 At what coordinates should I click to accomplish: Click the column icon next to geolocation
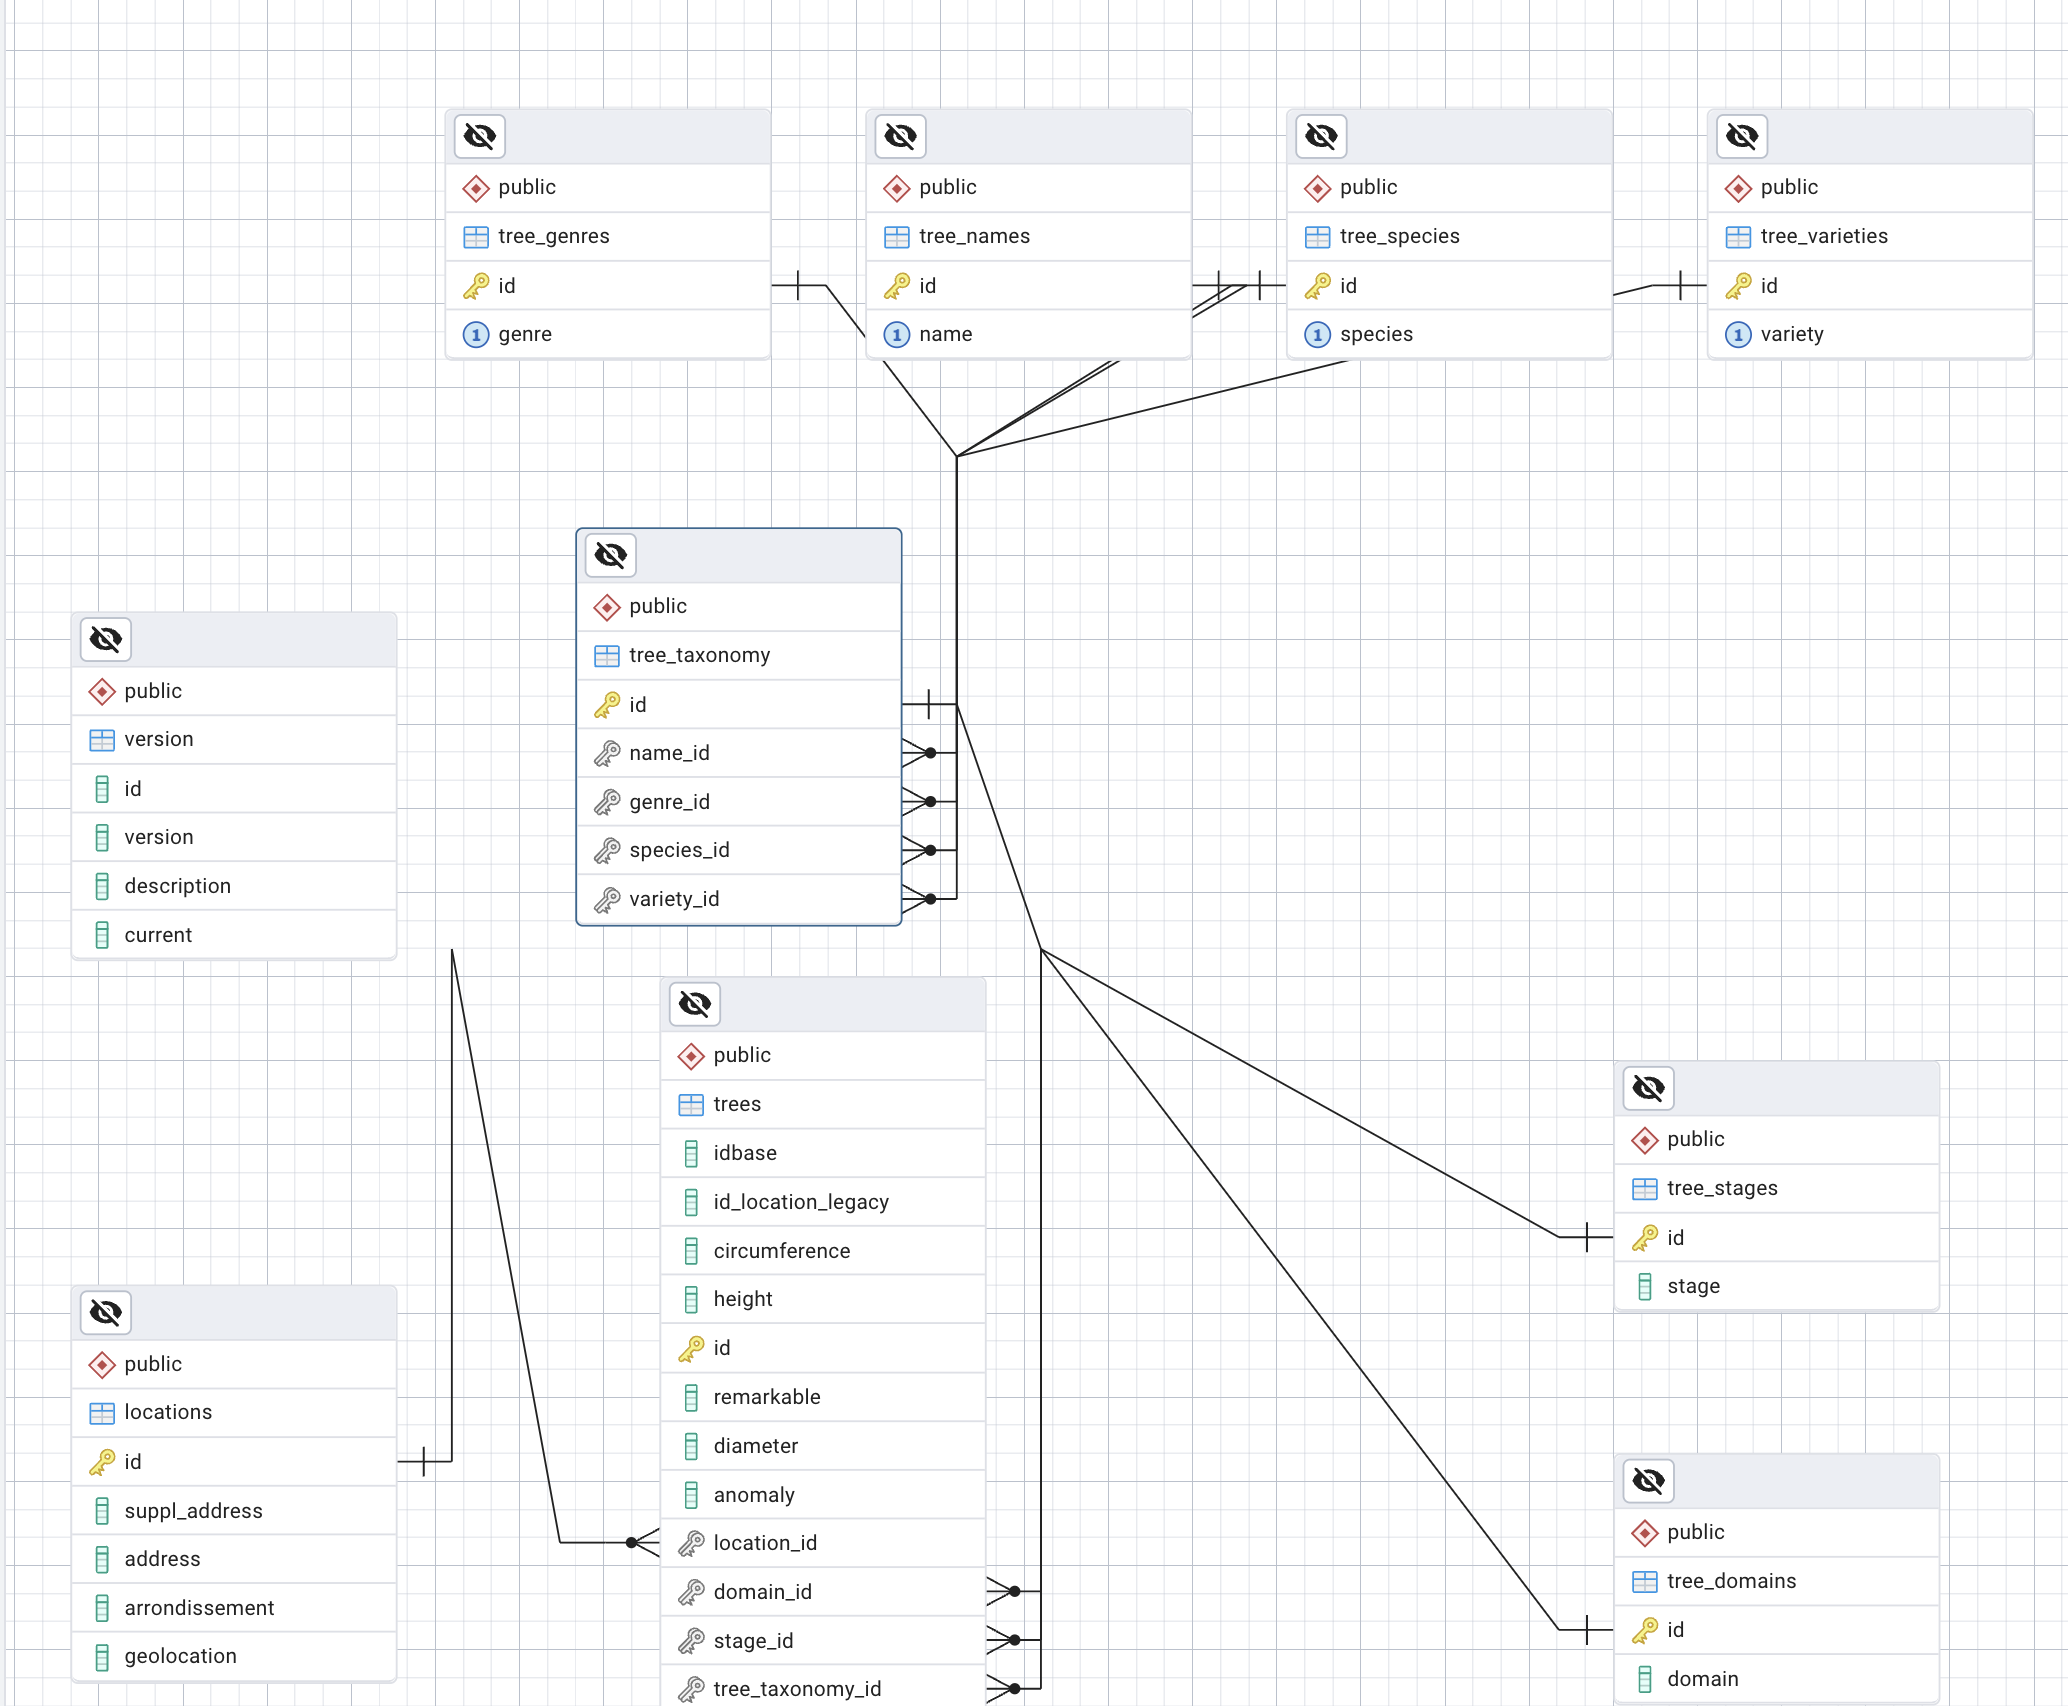tap(102, 1657)
